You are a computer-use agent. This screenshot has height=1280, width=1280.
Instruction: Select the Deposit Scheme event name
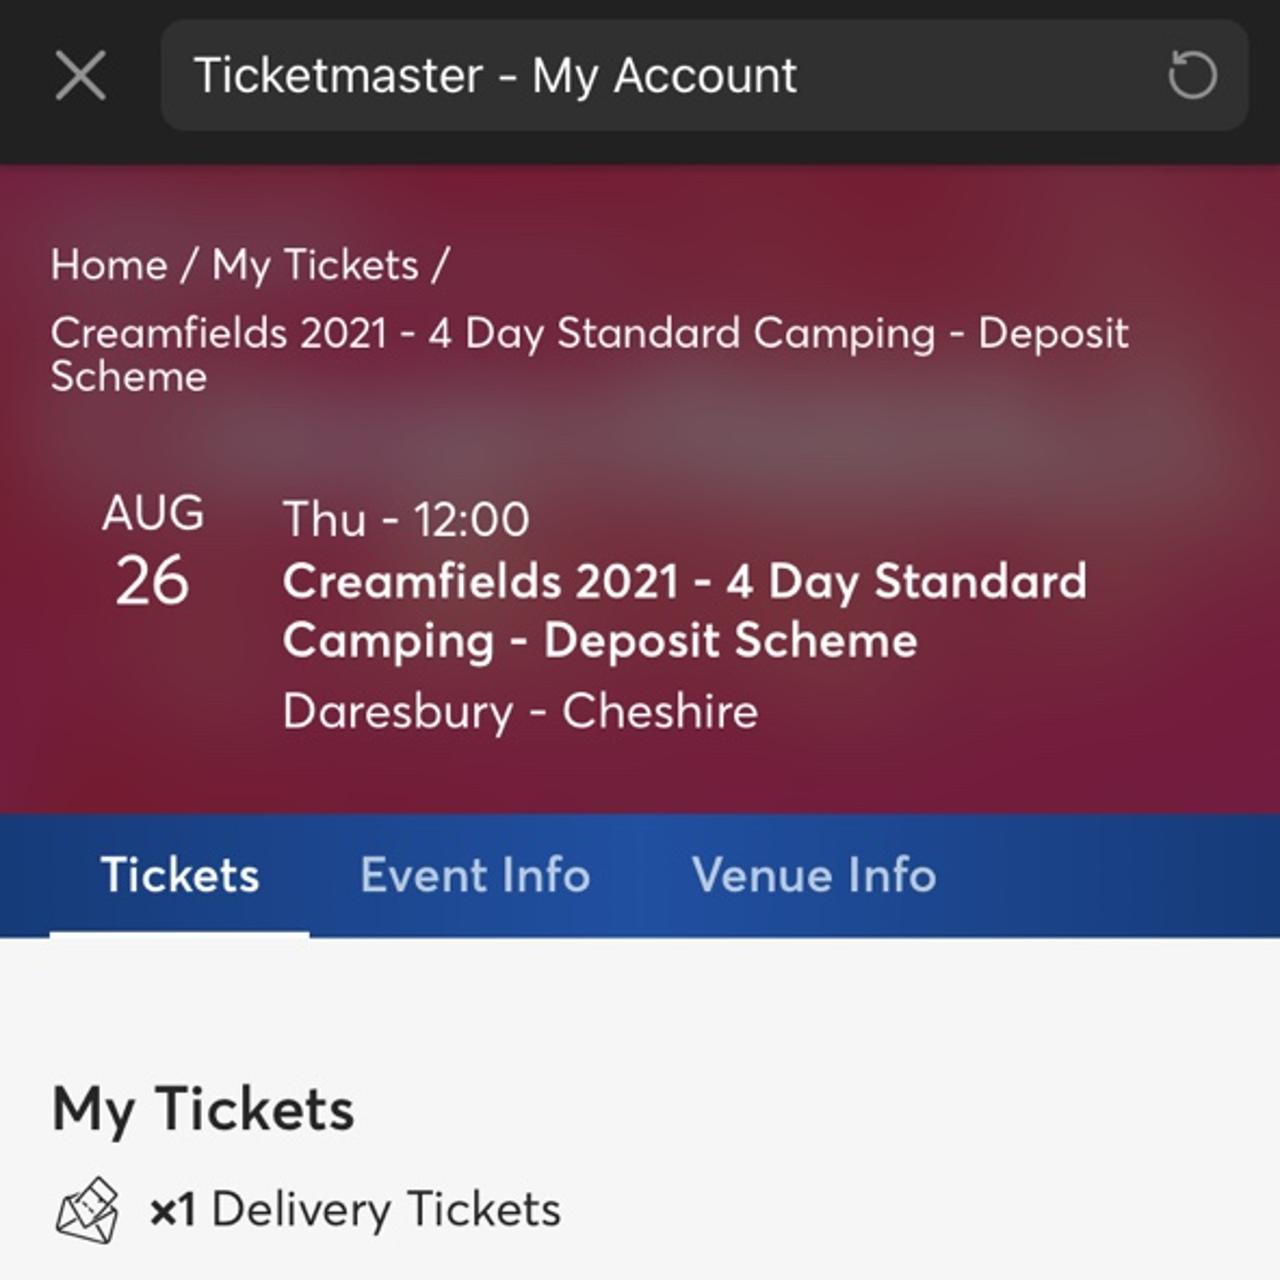coord(600,640)
